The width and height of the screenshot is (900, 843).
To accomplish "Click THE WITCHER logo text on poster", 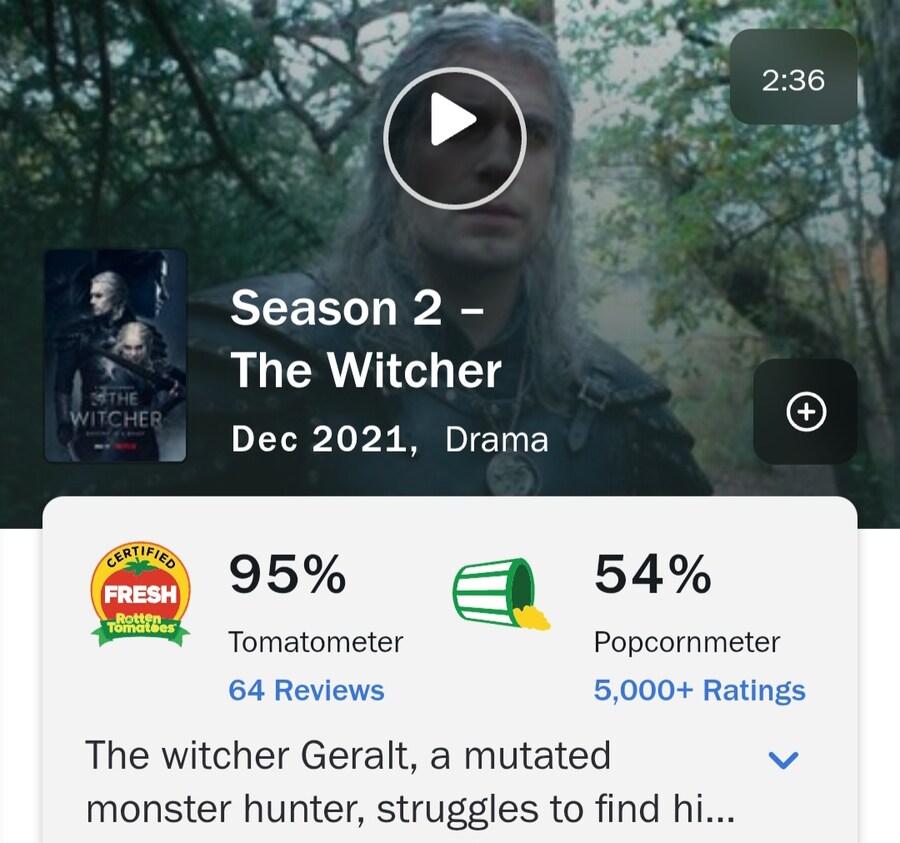I will (x=116, y=409).
